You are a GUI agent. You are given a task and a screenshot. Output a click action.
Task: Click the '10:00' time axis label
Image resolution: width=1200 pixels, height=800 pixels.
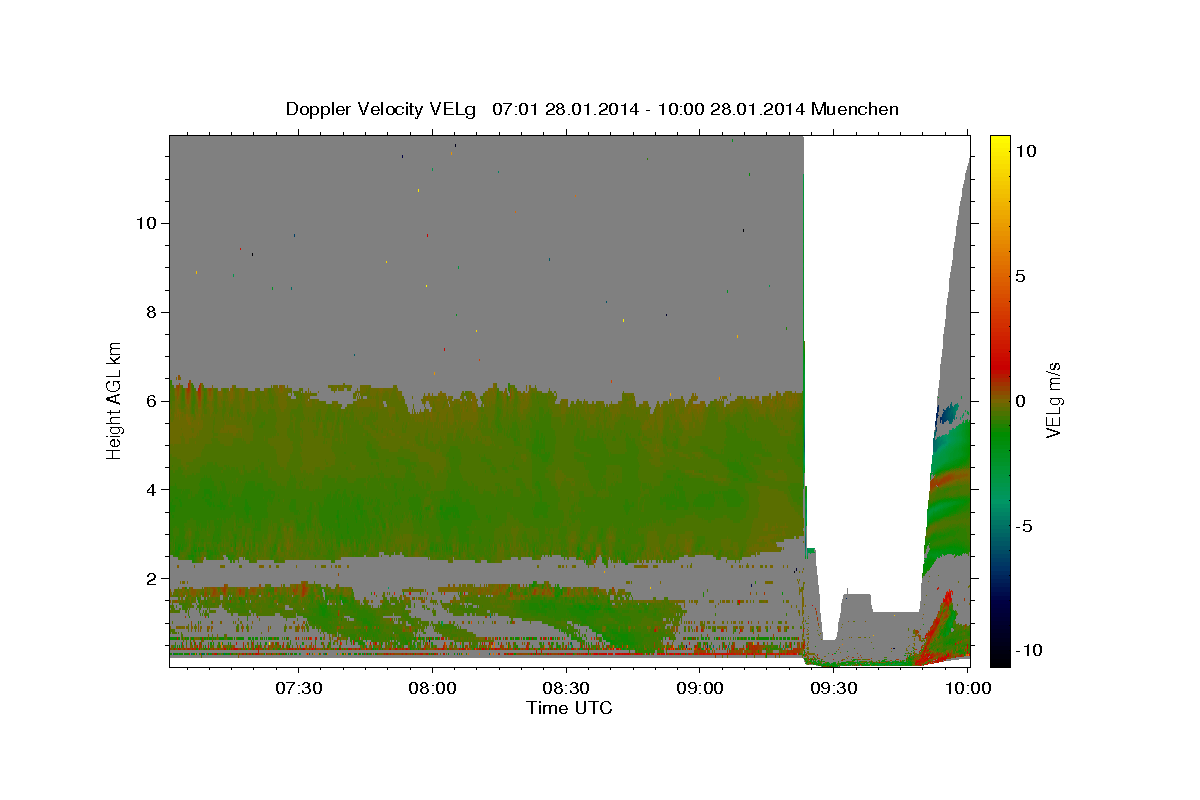(x=967, y=689)
